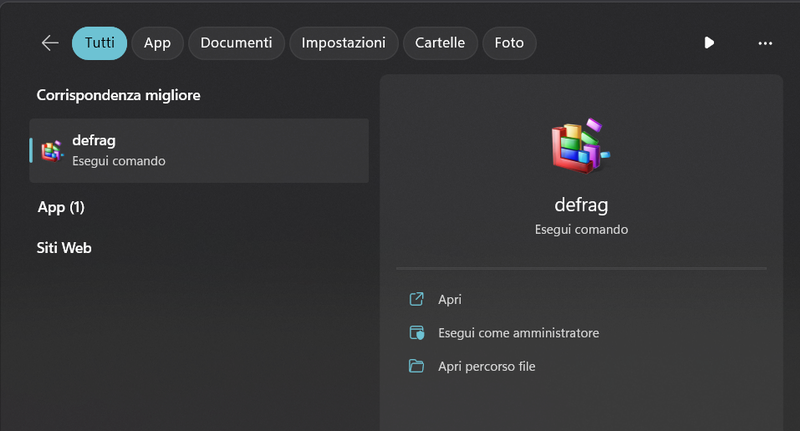800x431 pixels.
Task: Select the defrag best match result
Action: [199, 150]
